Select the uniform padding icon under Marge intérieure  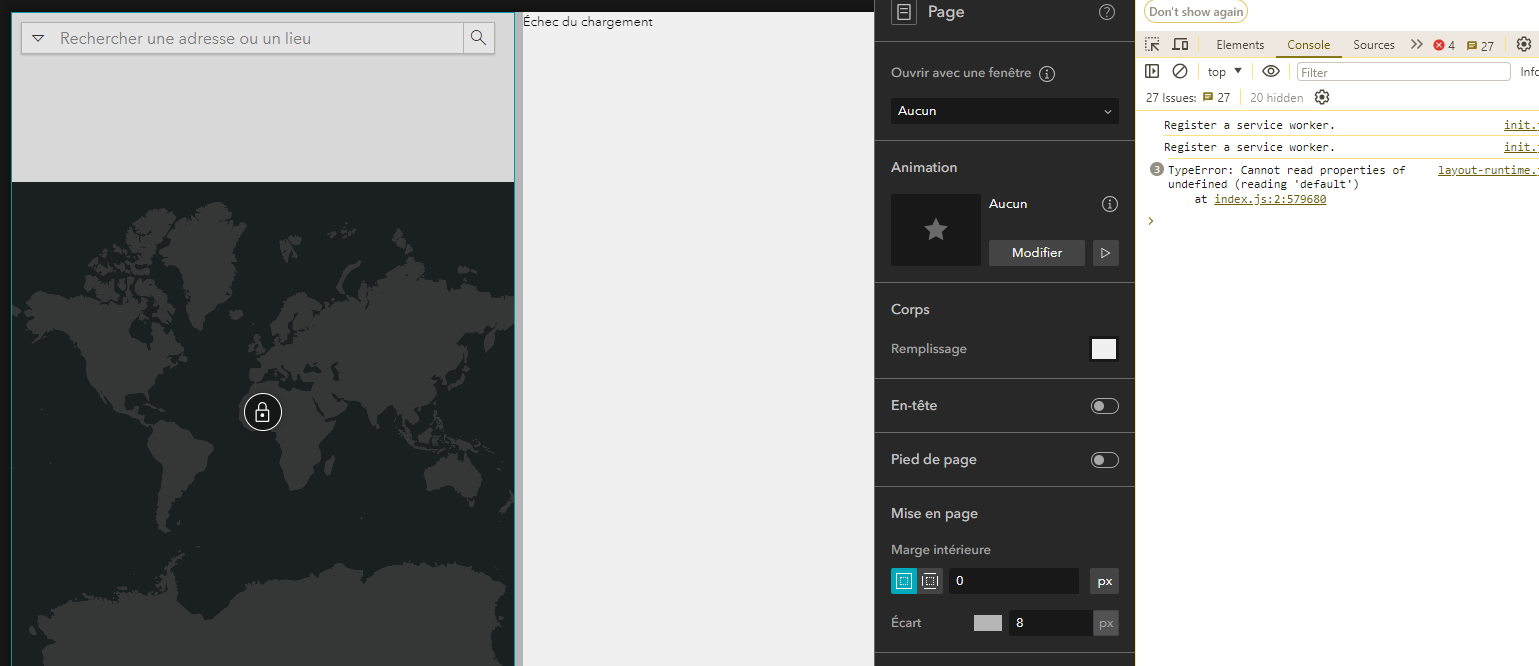pyautogui.click(x=903, y=580)
